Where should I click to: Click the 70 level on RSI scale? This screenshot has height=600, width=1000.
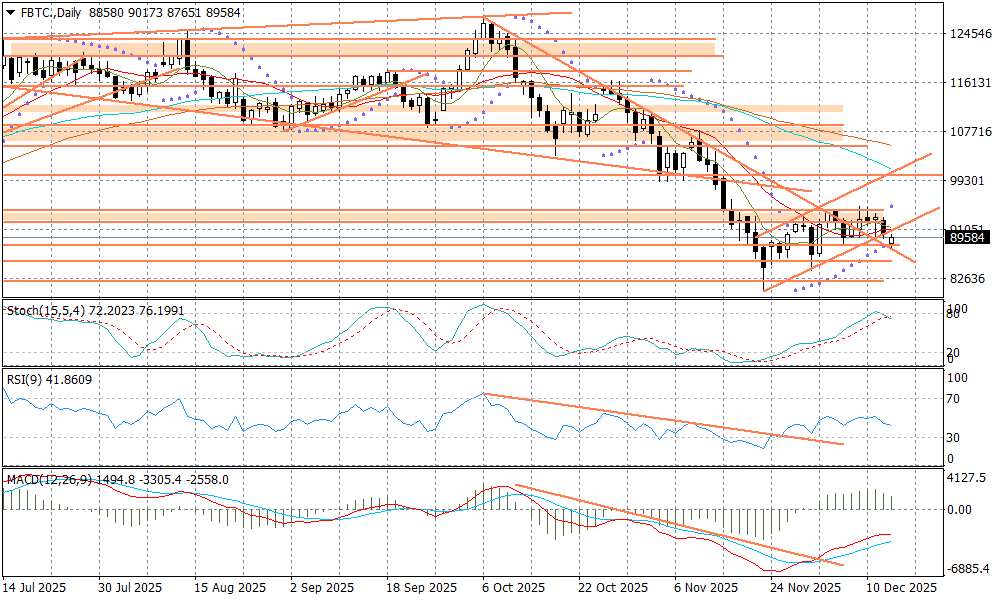click(x=955, y=399)
